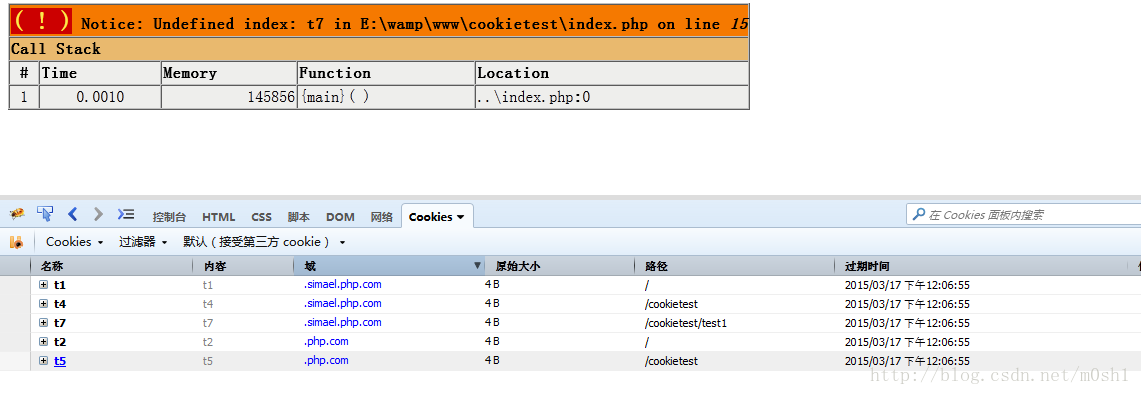This screenshot has width=1141, height=395.
Task: Click the /cookietest/test1 path cell
Action: [685, 323]
